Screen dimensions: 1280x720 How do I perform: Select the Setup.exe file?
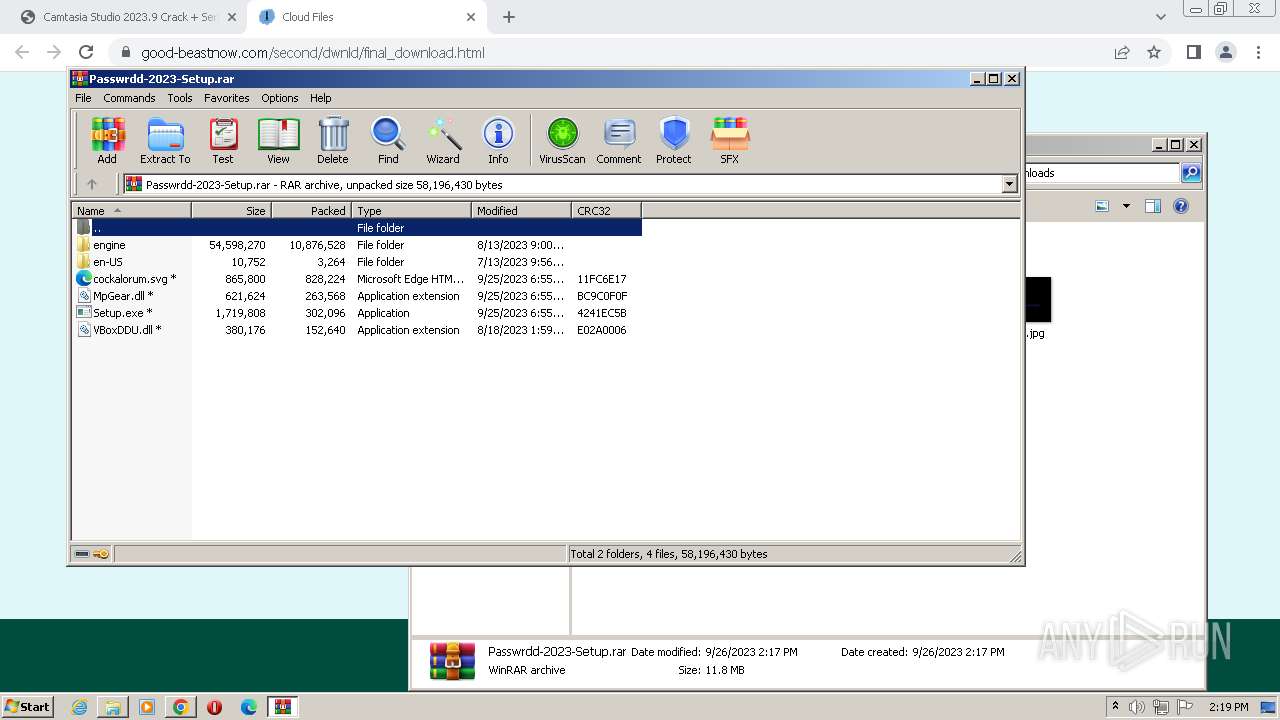[x=357, y=313]
